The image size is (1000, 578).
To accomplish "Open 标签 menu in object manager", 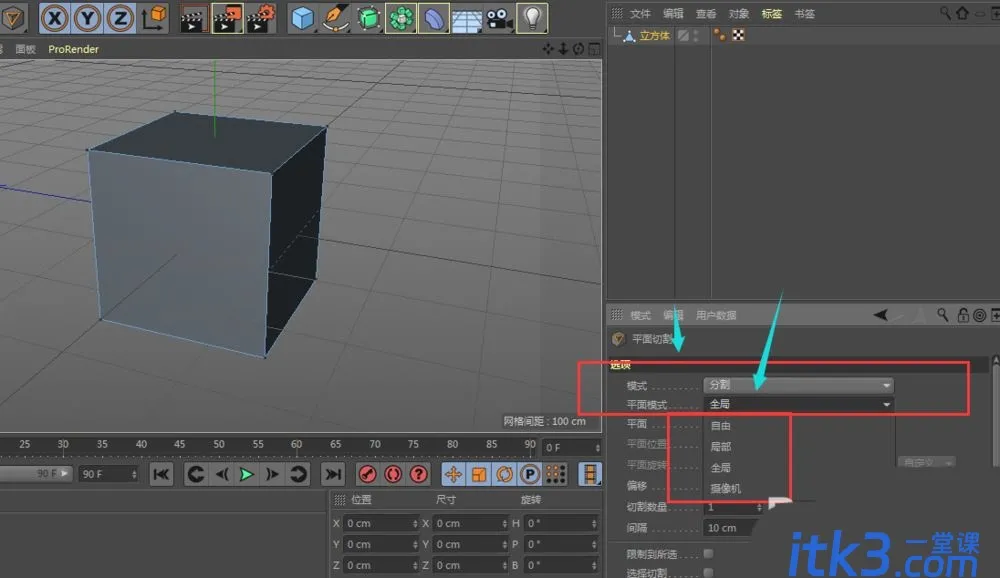I will [772, 13].
